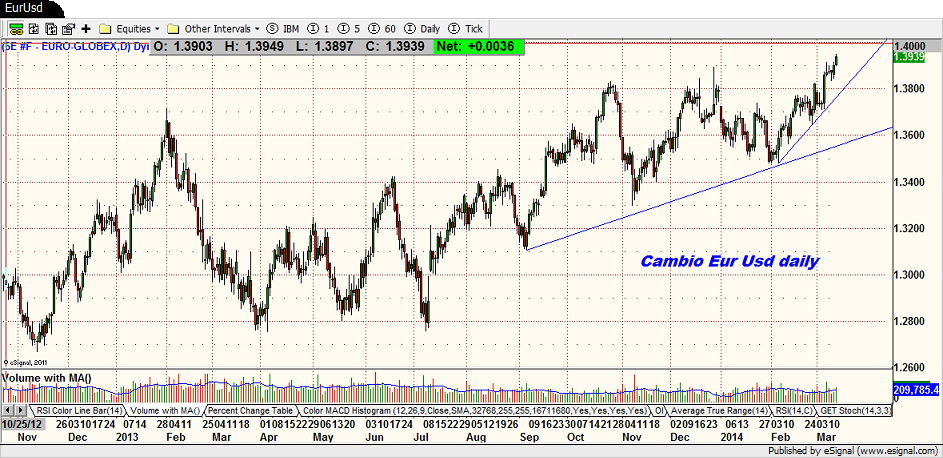This screenshot has height=458, width=943.
Task: Click the blue 209,785.4 volume value marker
Action: pyautogui.click(x=917, y=390)
